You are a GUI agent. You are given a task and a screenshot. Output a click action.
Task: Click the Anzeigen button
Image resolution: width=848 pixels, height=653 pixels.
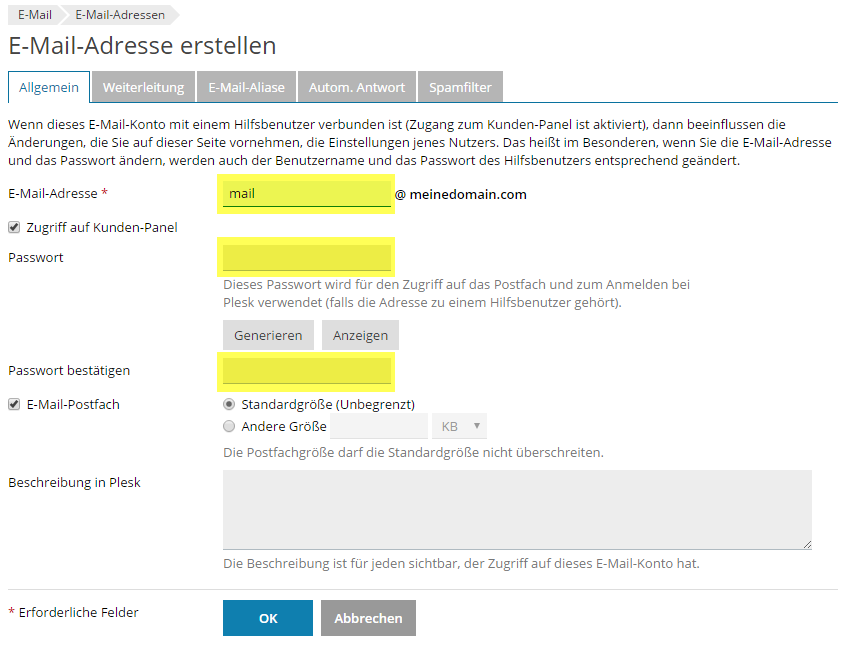(360, 335)
